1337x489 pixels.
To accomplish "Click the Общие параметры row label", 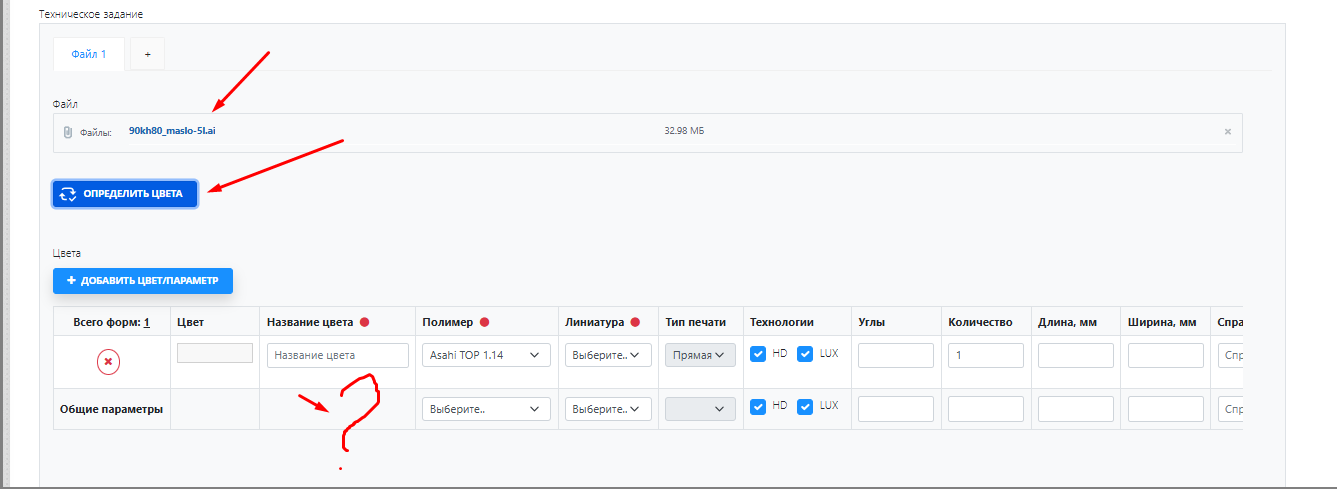I will tap(112, 409).
